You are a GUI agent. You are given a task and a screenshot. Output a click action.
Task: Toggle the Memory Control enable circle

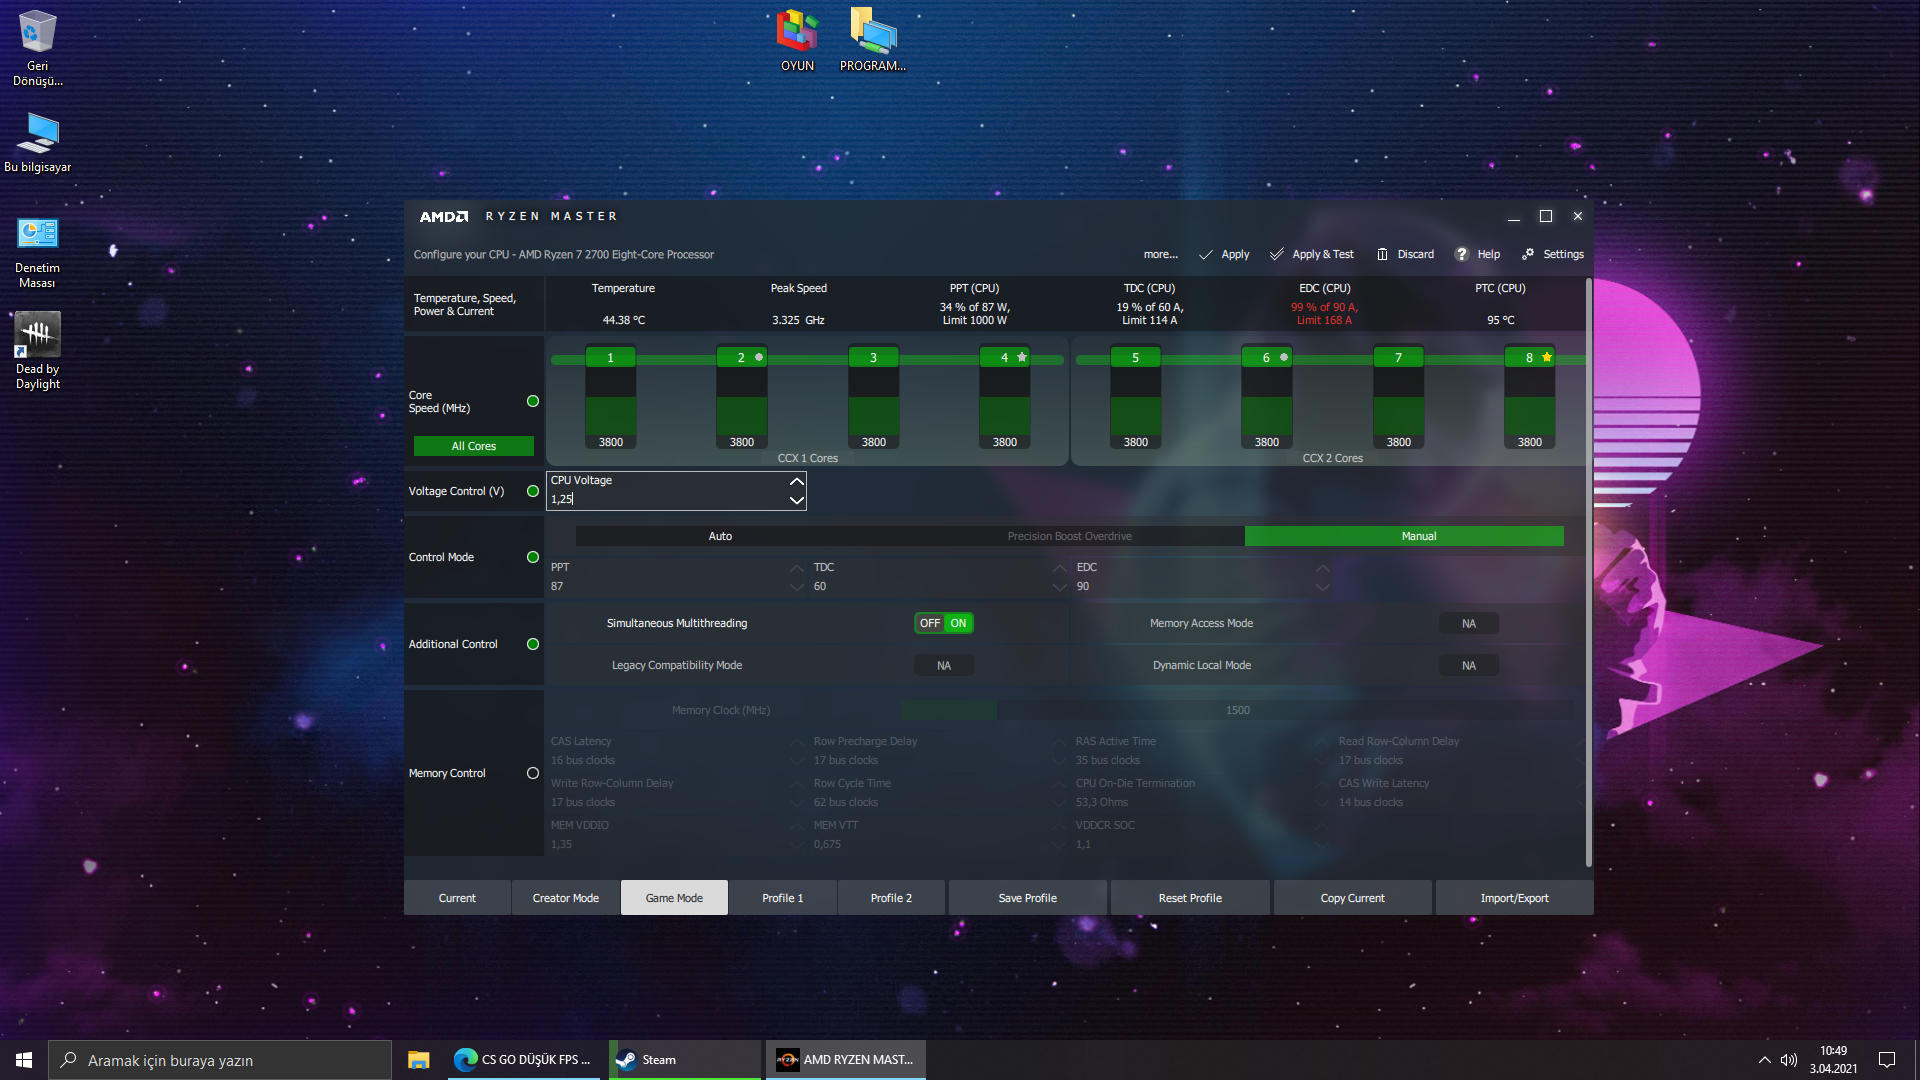533,773
